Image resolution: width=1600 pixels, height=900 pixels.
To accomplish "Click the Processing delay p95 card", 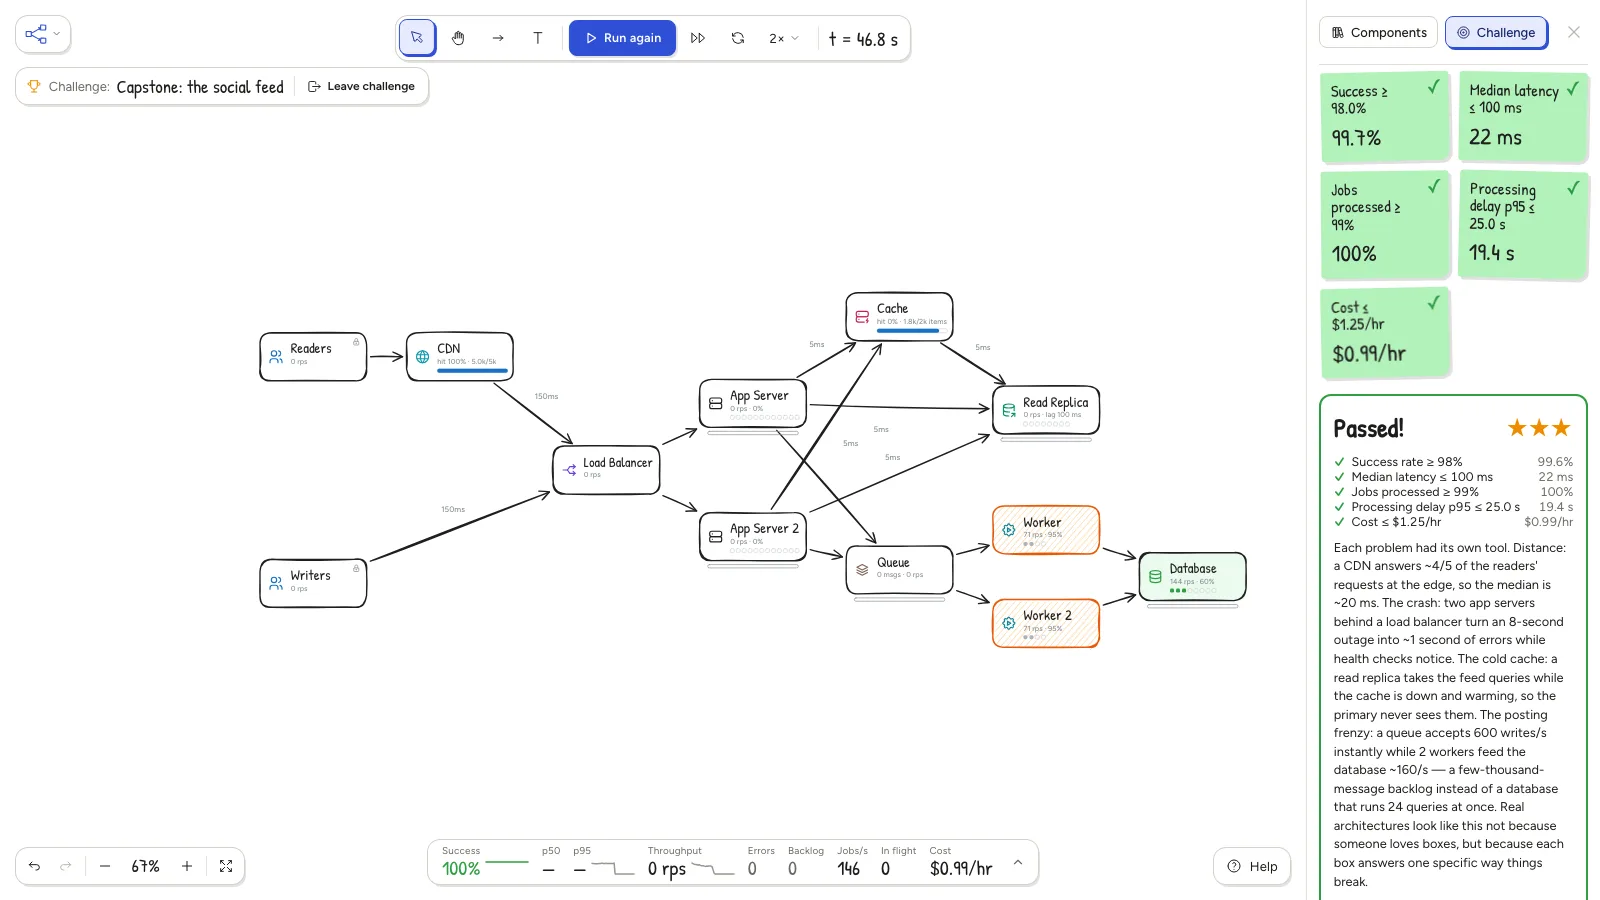I will click(1523, 225).
